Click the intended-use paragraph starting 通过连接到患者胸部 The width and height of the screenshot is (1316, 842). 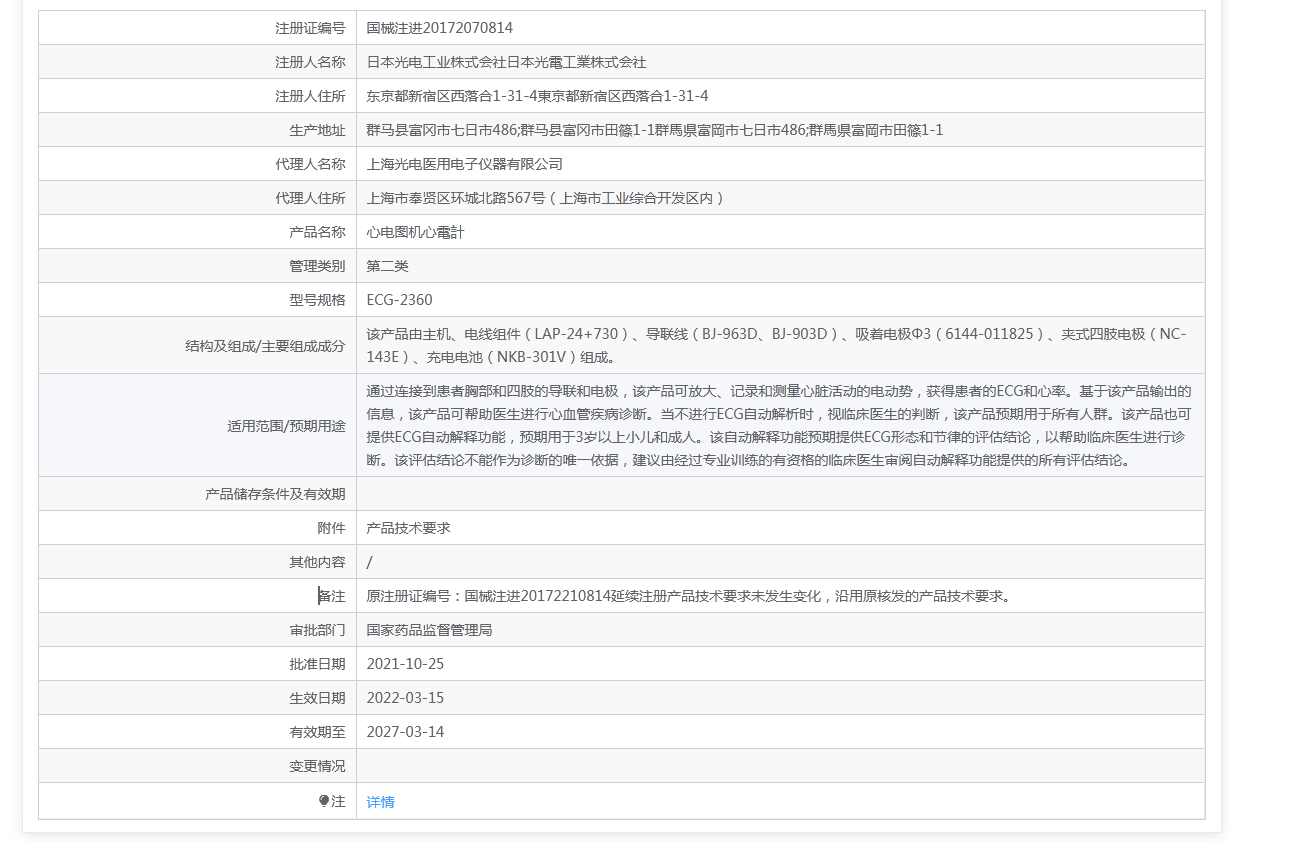click(x=779, y=425)
